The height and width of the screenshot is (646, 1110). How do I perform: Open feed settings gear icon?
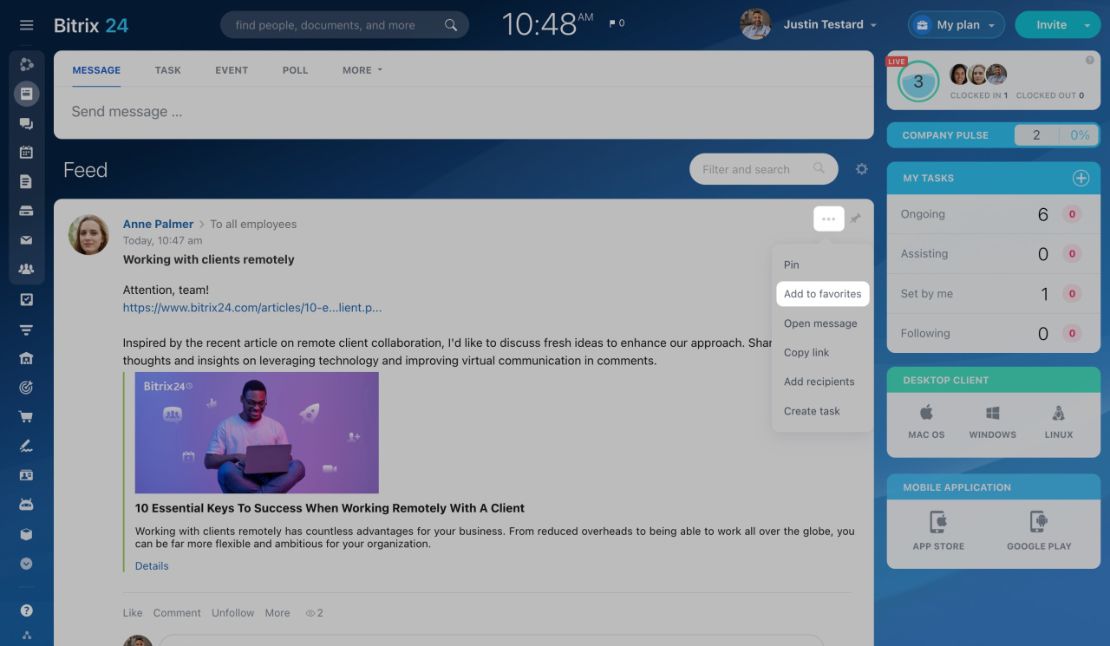862,169
